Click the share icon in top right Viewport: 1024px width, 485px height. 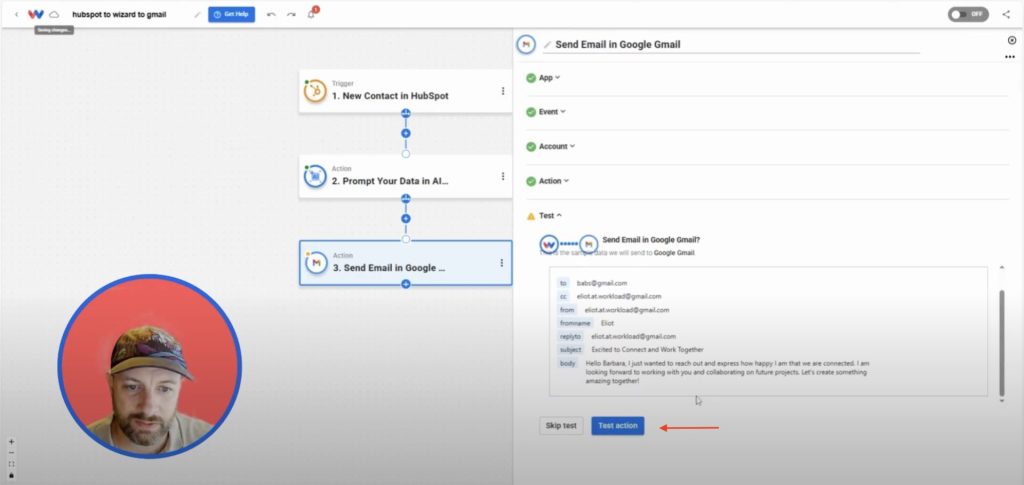tap(1006, 14)
